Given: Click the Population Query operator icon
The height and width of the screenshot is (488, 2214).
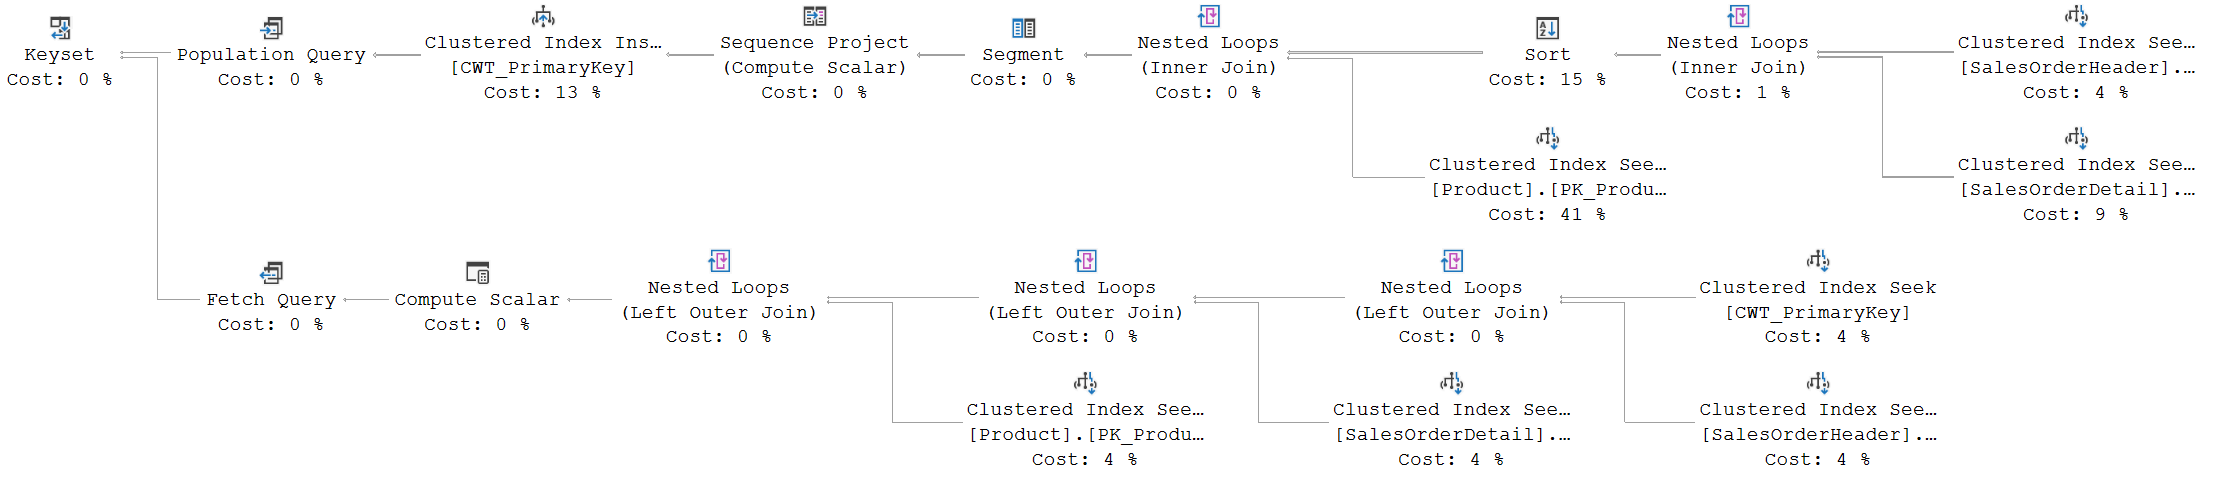Looking at the screenshot, I should click(x=272, y=28).
